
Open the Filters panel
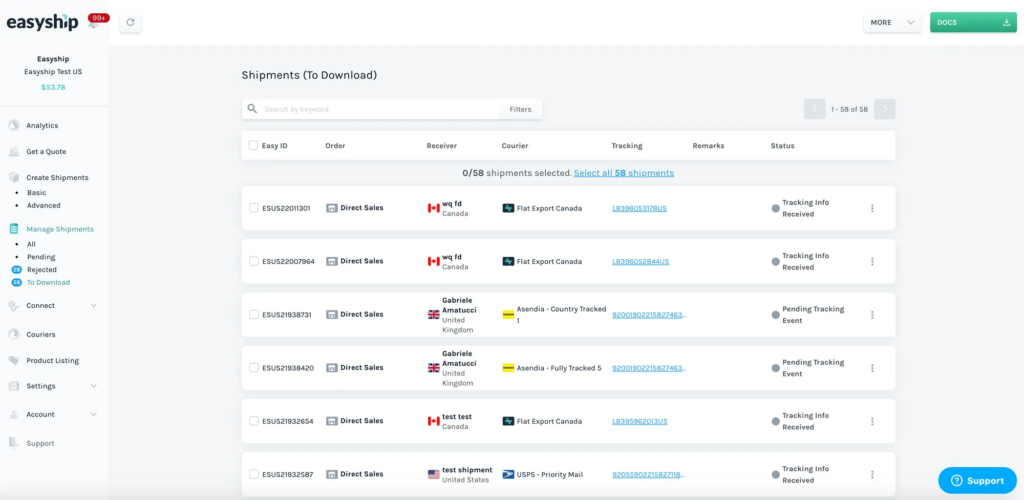[x=520, y=109]
